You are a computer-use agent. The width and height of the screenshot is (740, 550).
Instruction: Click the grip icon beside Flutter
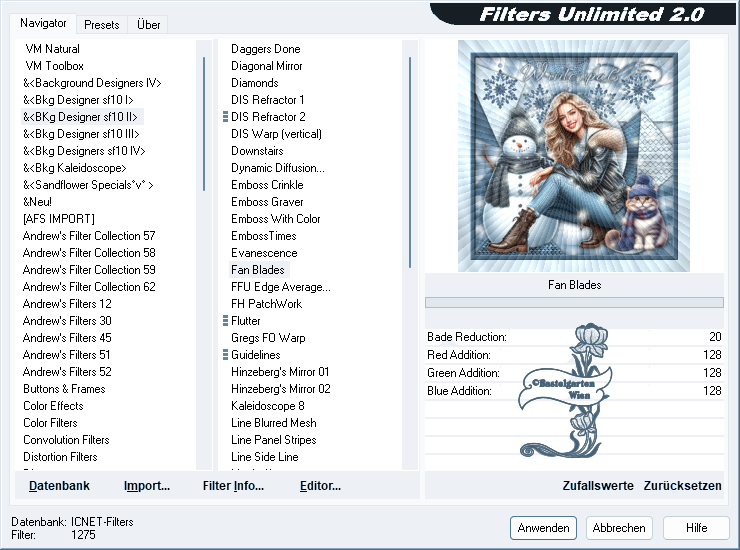[225, 321]
